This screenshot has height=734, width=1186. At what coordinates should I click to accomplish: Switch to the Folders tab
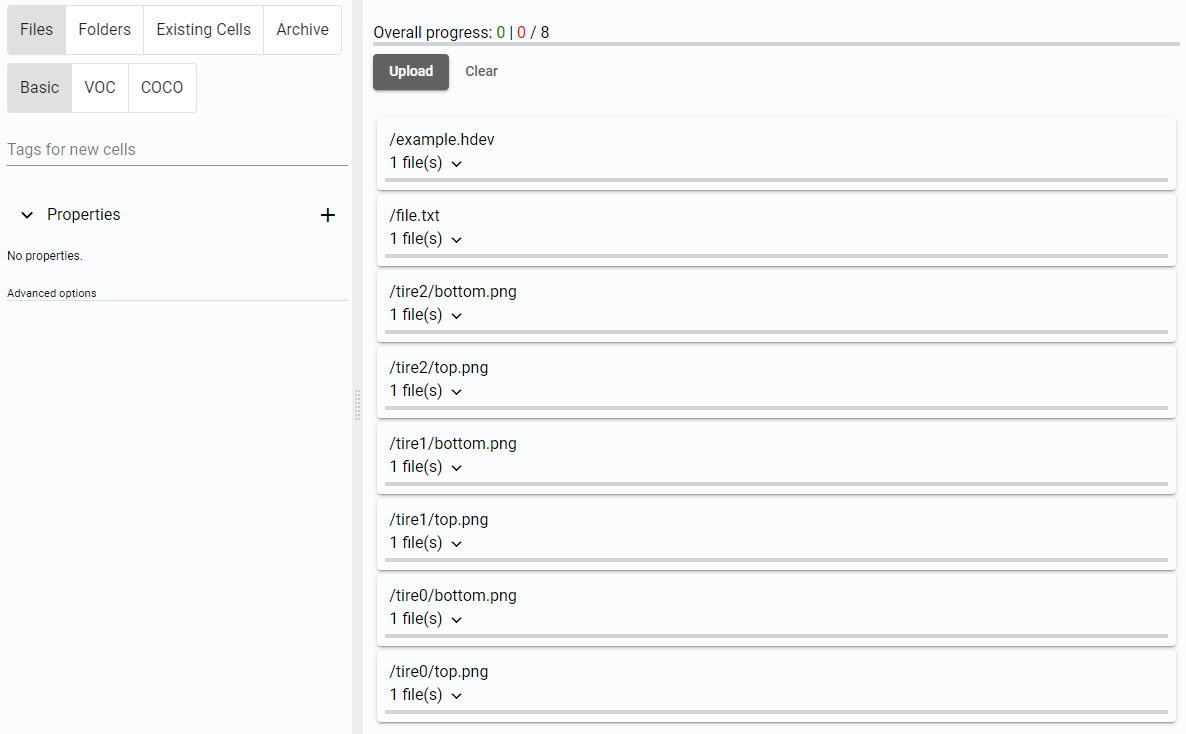point(104,29)
